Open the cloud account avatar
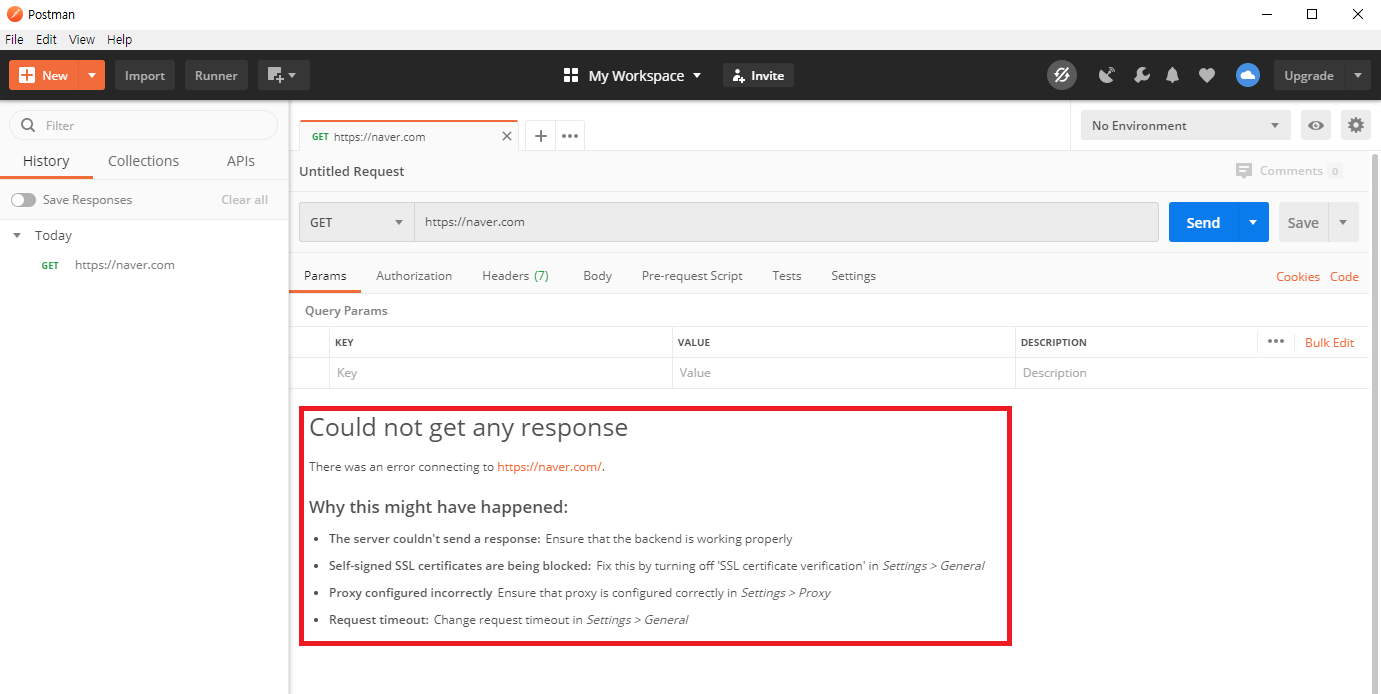The height and width of the screenshot is (694, 1381). coord(1247,75)
